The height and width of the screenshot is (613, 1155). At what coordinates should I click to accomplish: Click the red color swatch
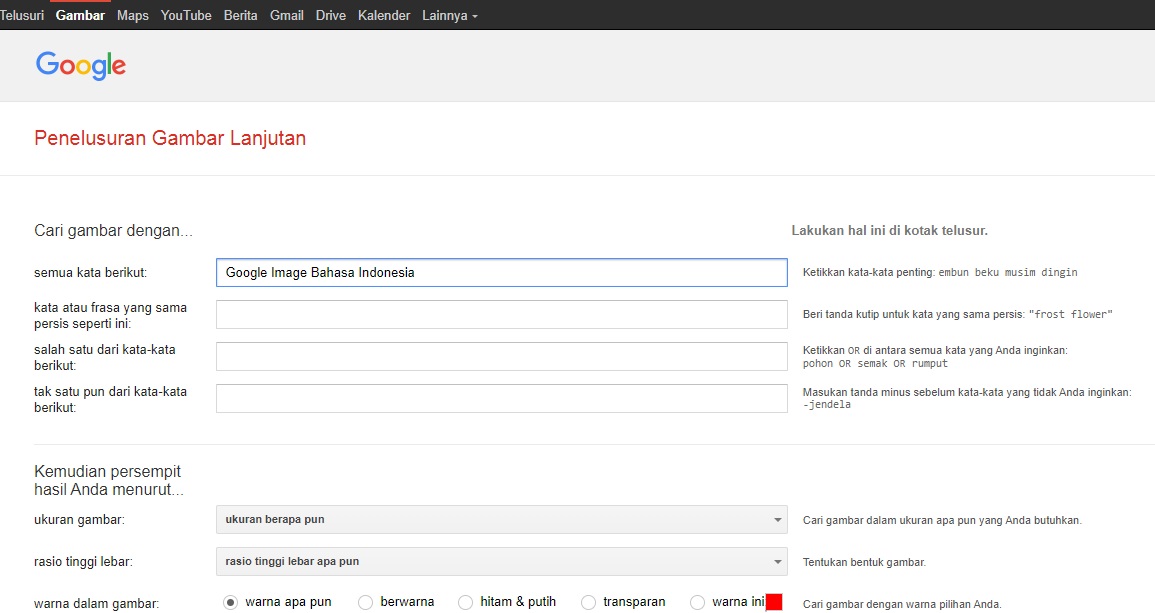773,603
